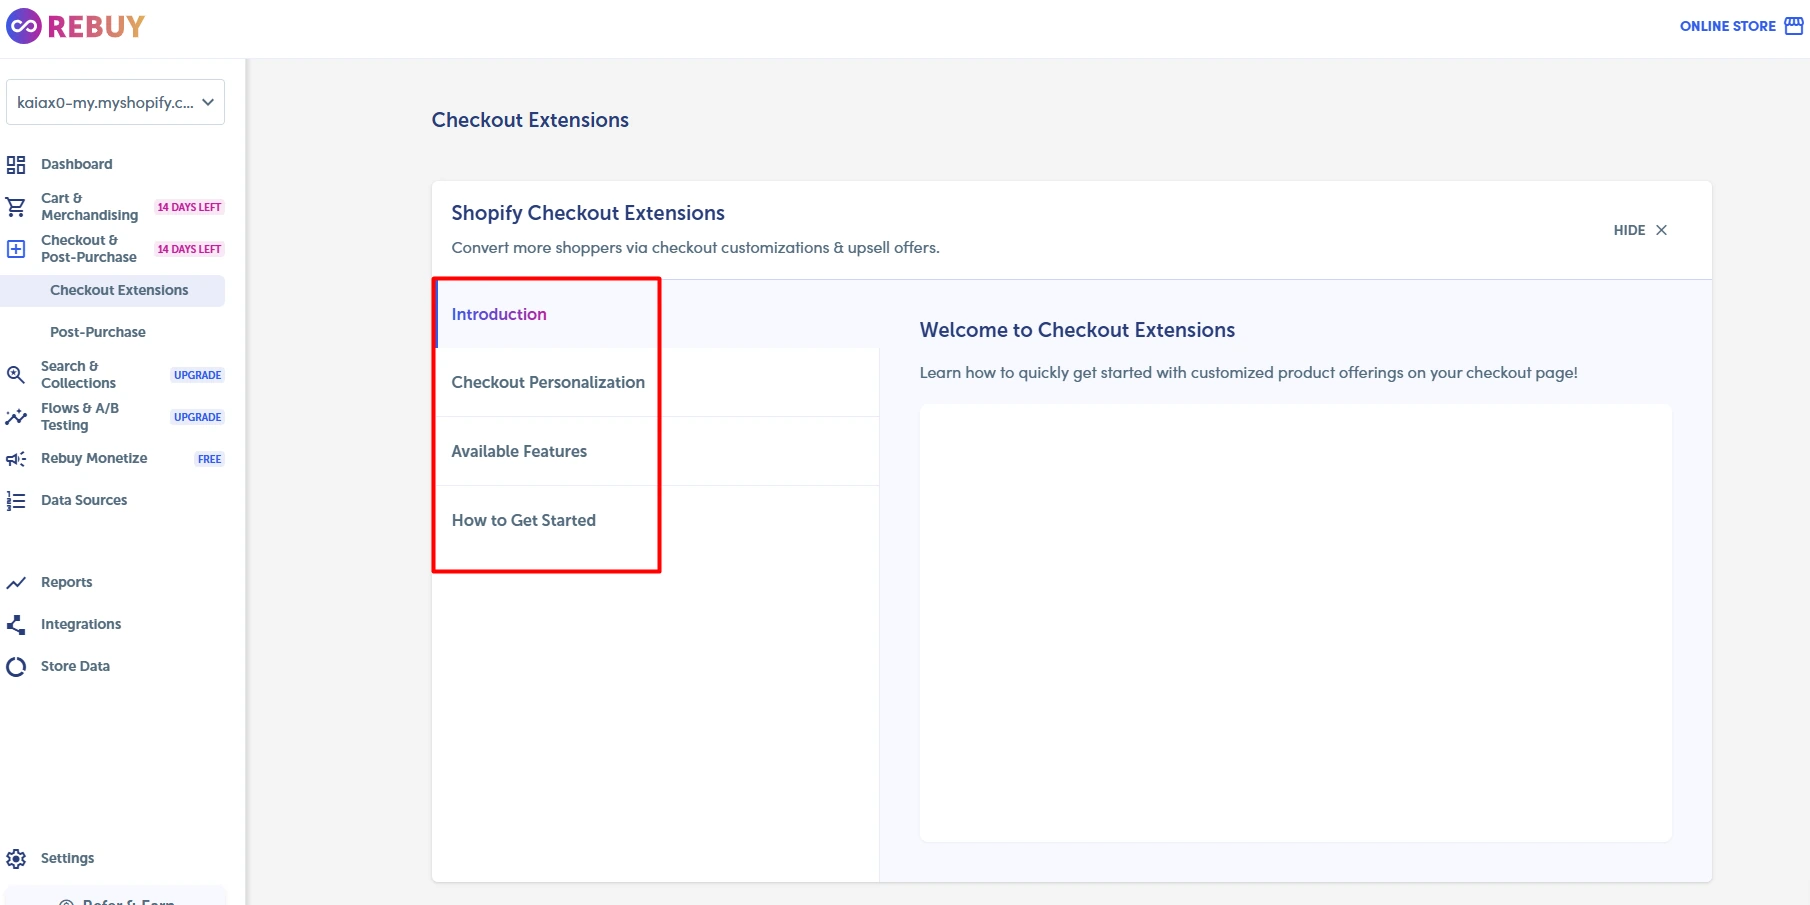Click the Shopify Checkout Extensions heading
This screenshot has height=905, width=1810.
(588, 213)
